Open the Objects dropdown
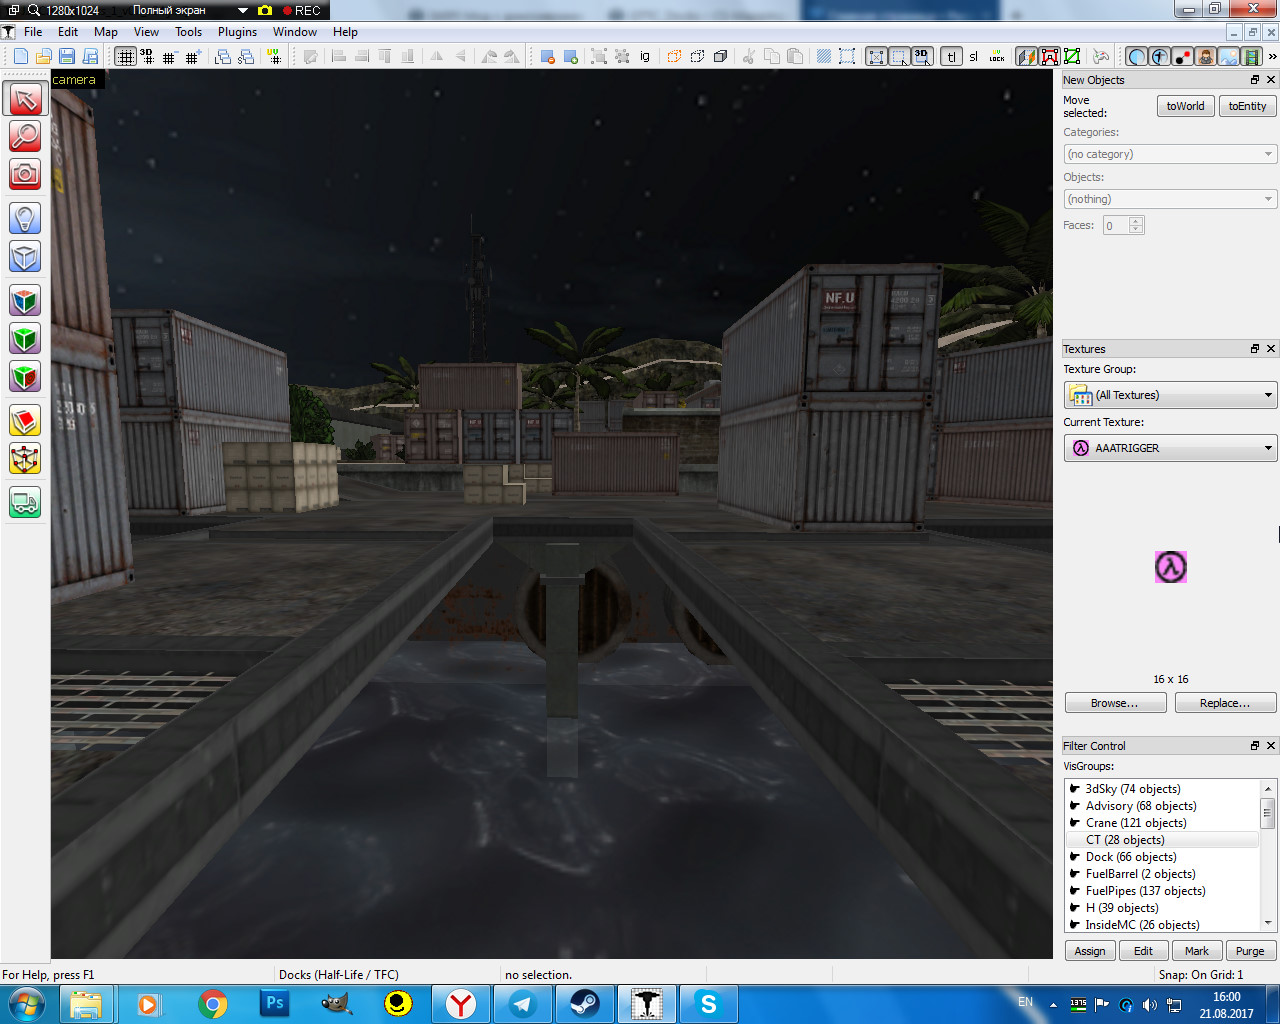Image resolution: width=1280 pixels, height=1024 pixels. click(1170, 199)
